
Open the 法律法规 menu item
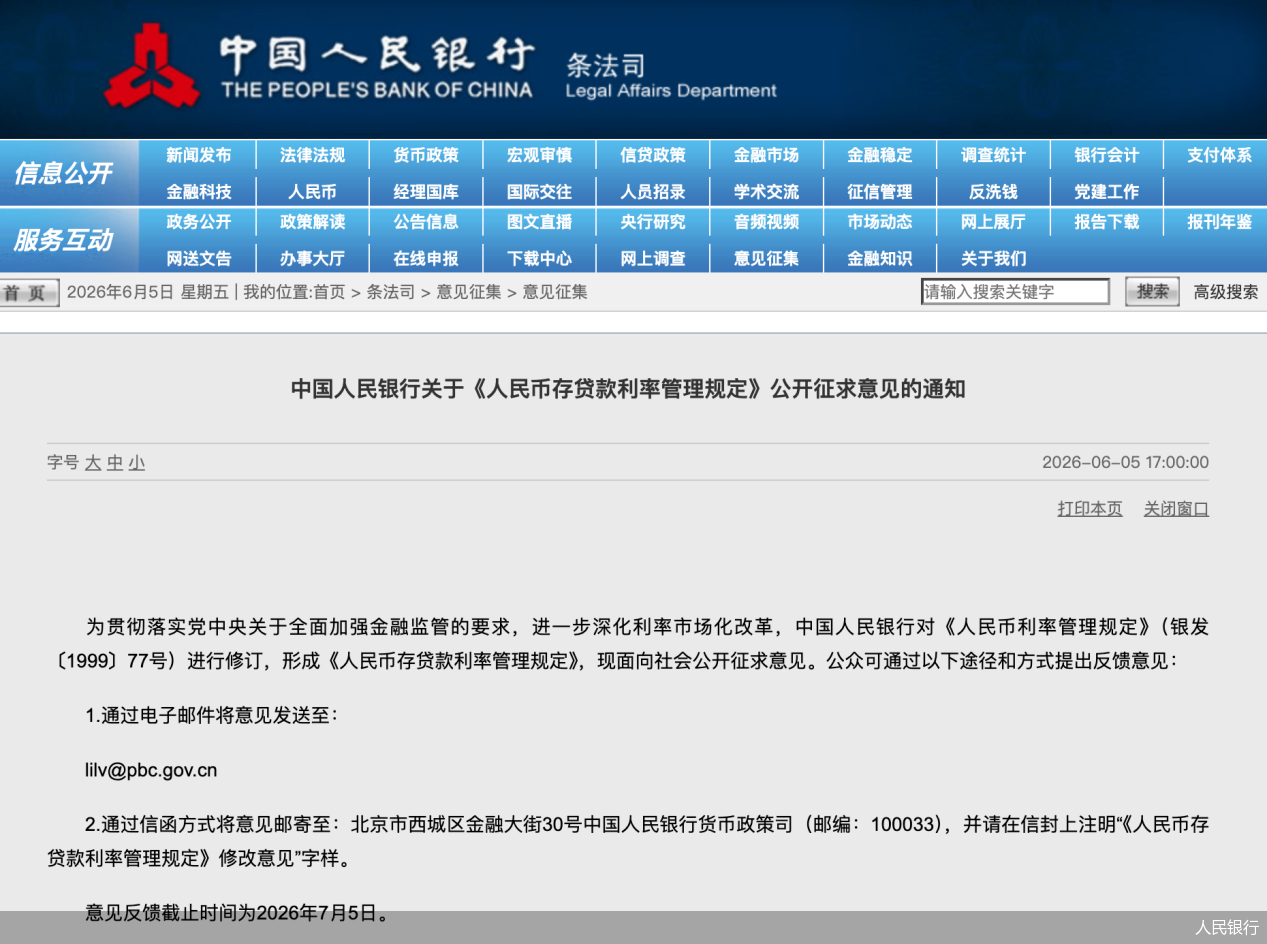click(x=312, y=155)
